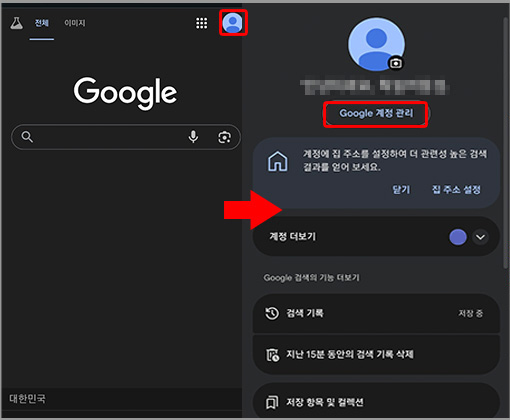Viewport: 510px width, 420px height.
Task: Expand 계정 더보기 with the chevron
Action: click(x=480, y=237)
